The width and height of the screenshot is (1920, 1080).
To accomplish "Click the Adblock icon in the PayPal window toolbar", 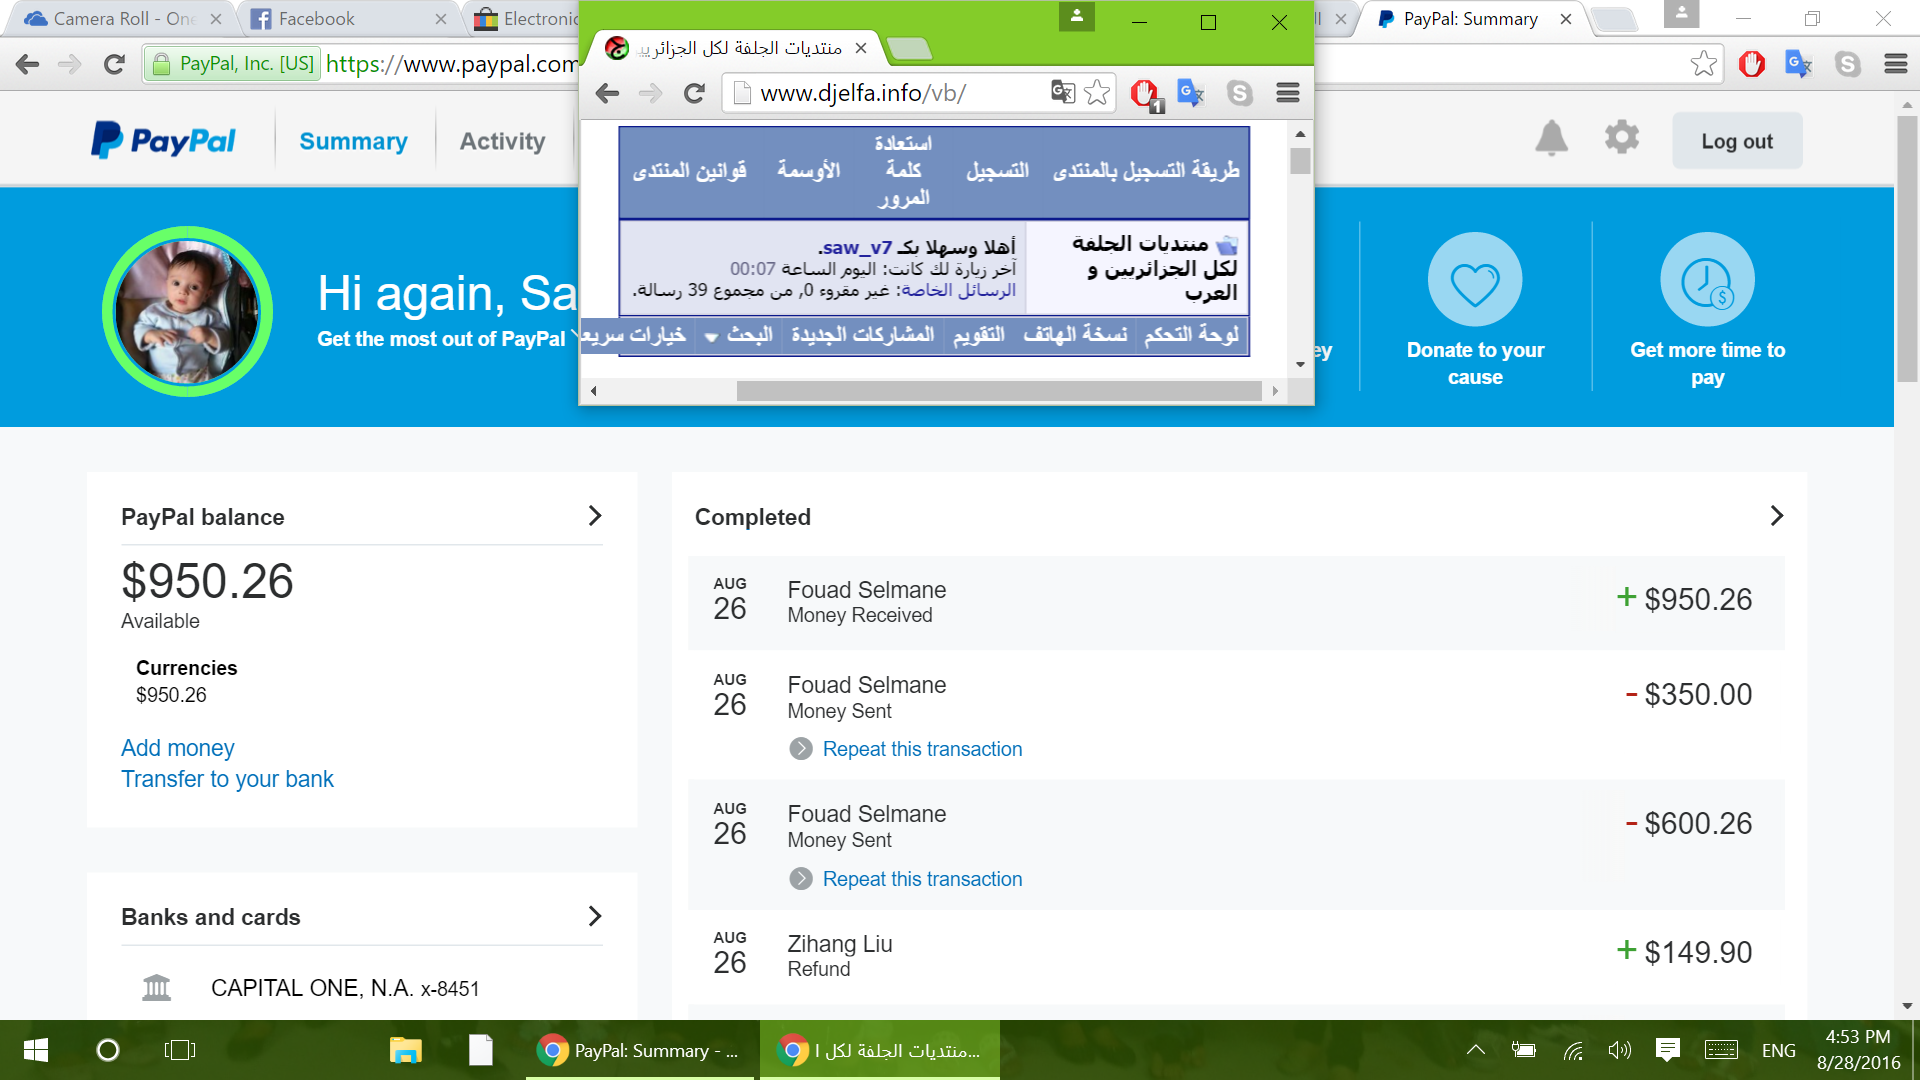I will pos(1752,64).
